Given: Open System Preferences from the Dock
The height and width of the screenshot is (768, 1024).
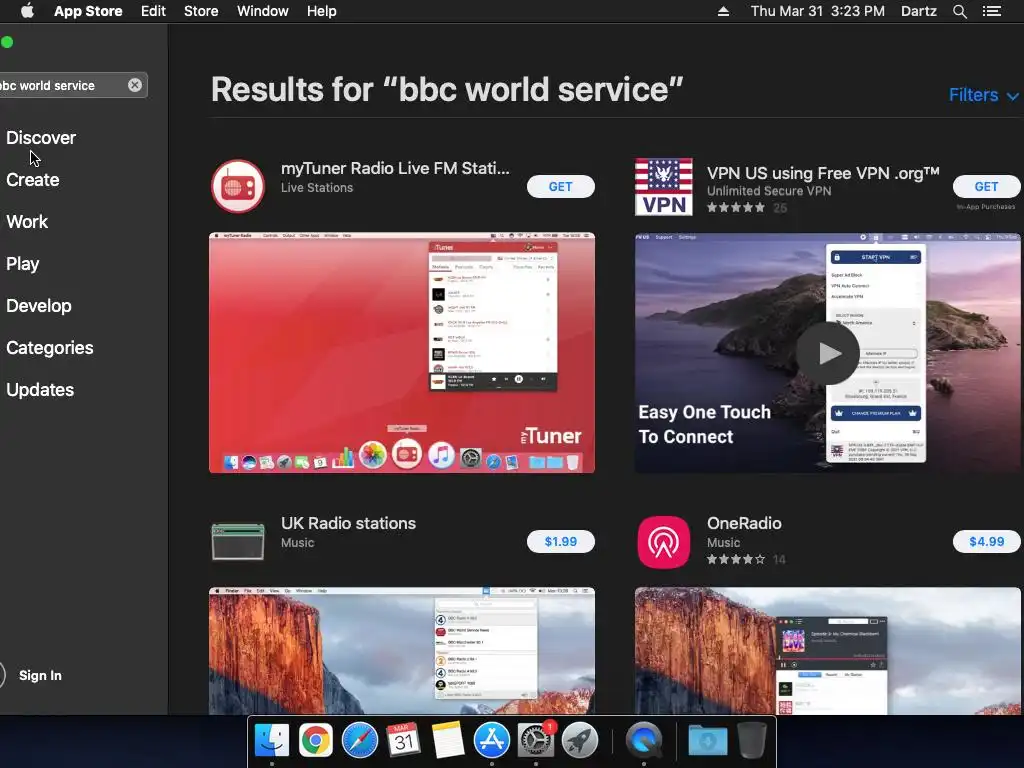Looking at the screenshot, I should click(x=536, y=741).
